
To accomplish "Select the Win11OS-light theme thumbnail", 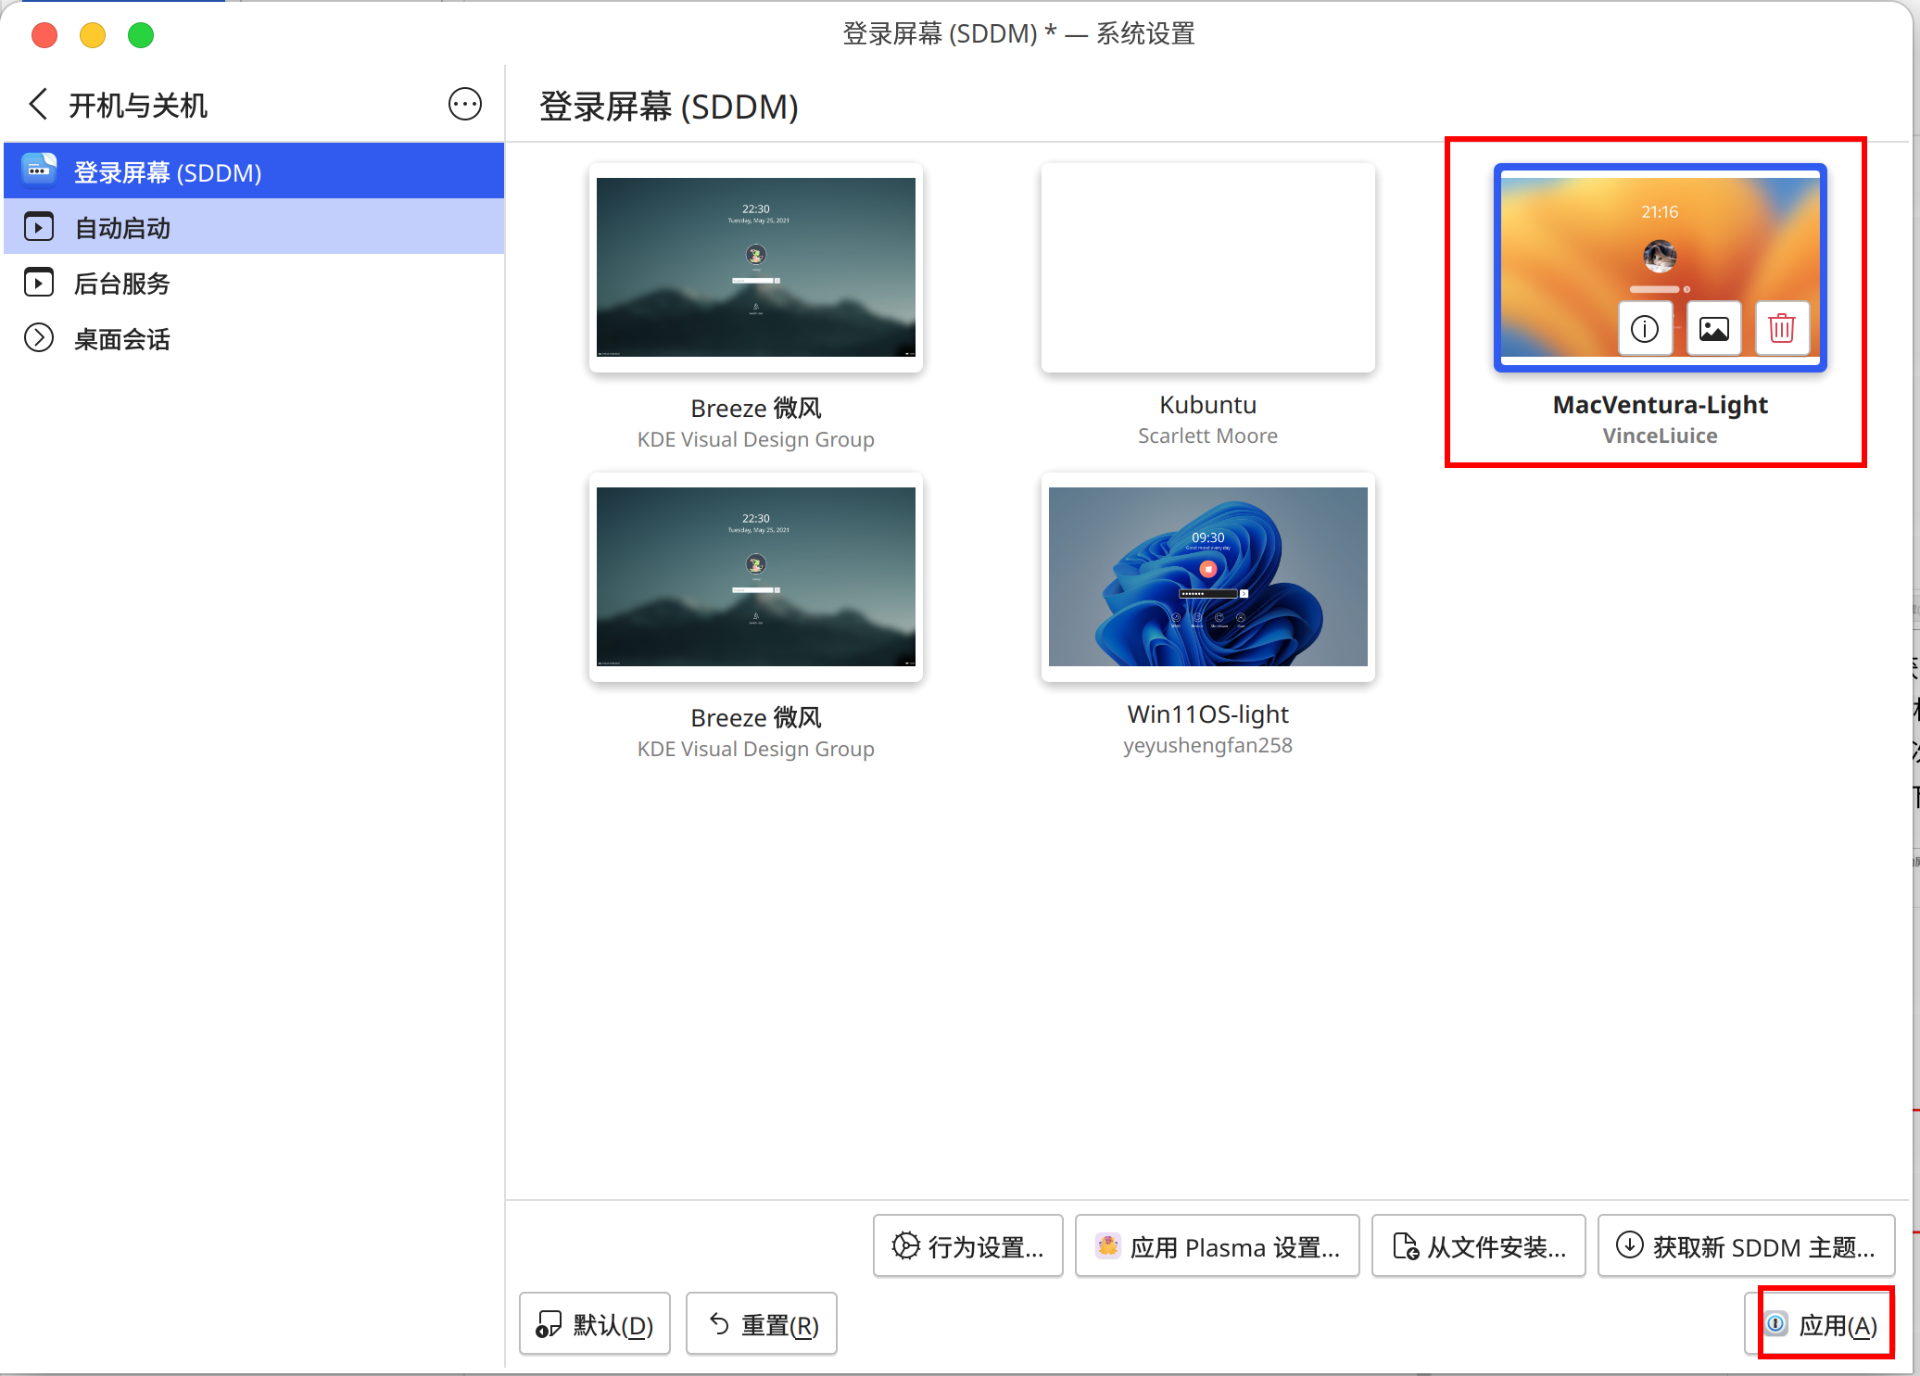I will (x=1207, y=577).
